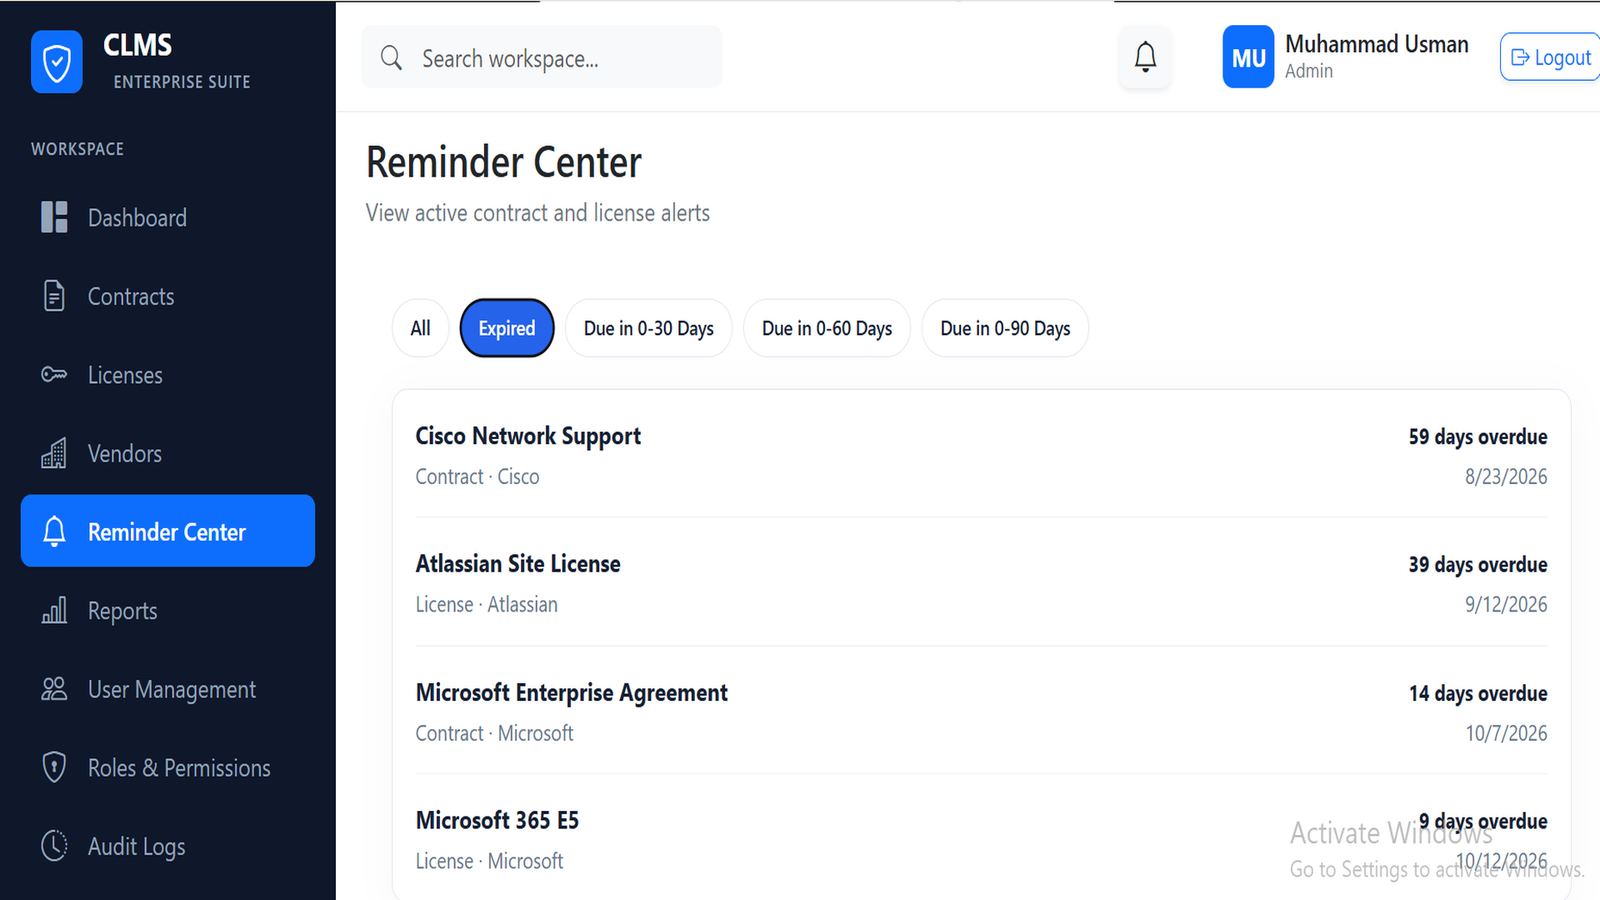Click the search magnifier icon

click(x=391, y=58)
